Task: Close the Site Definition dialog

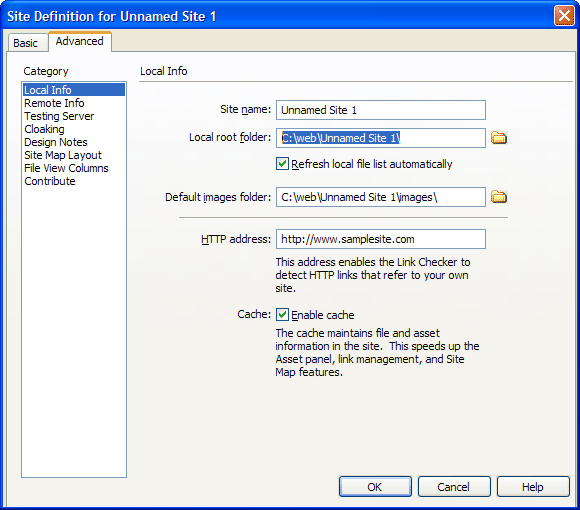Action: pos(564,16)
